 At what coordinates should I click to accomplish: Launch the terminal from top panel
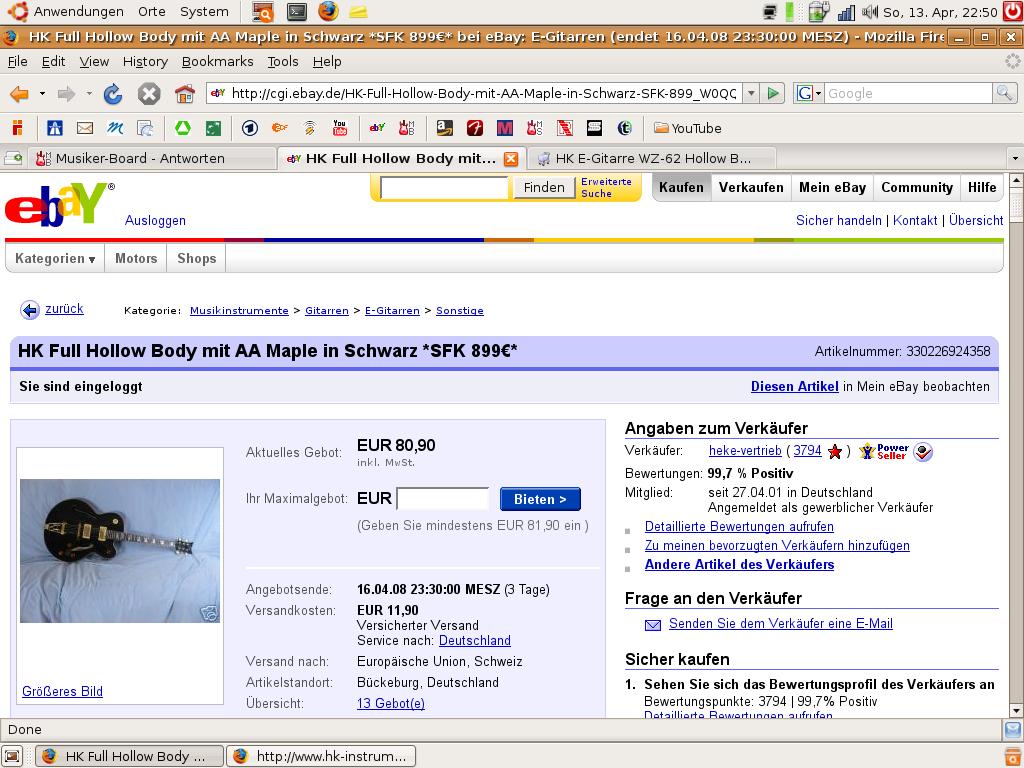click(297, 11)
